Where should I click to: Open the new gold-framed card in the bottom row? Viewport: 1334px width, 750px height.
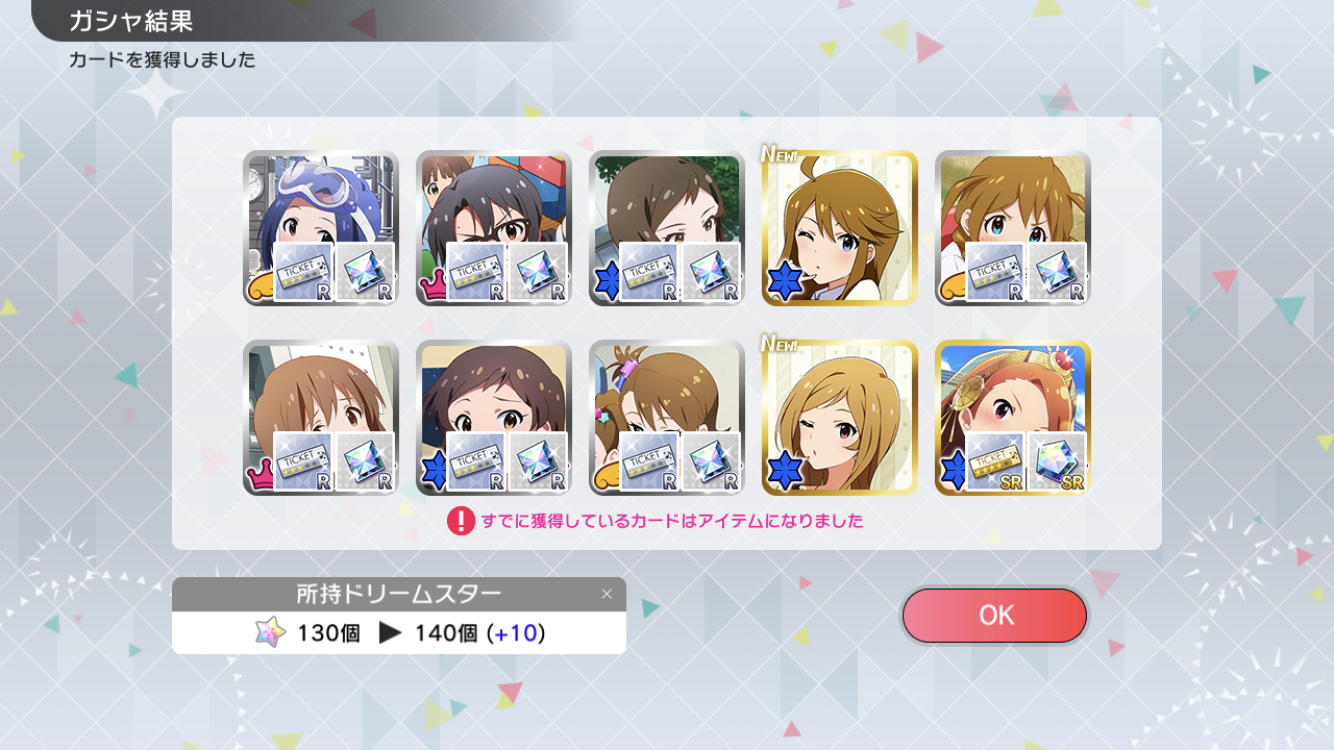[840, 418]
